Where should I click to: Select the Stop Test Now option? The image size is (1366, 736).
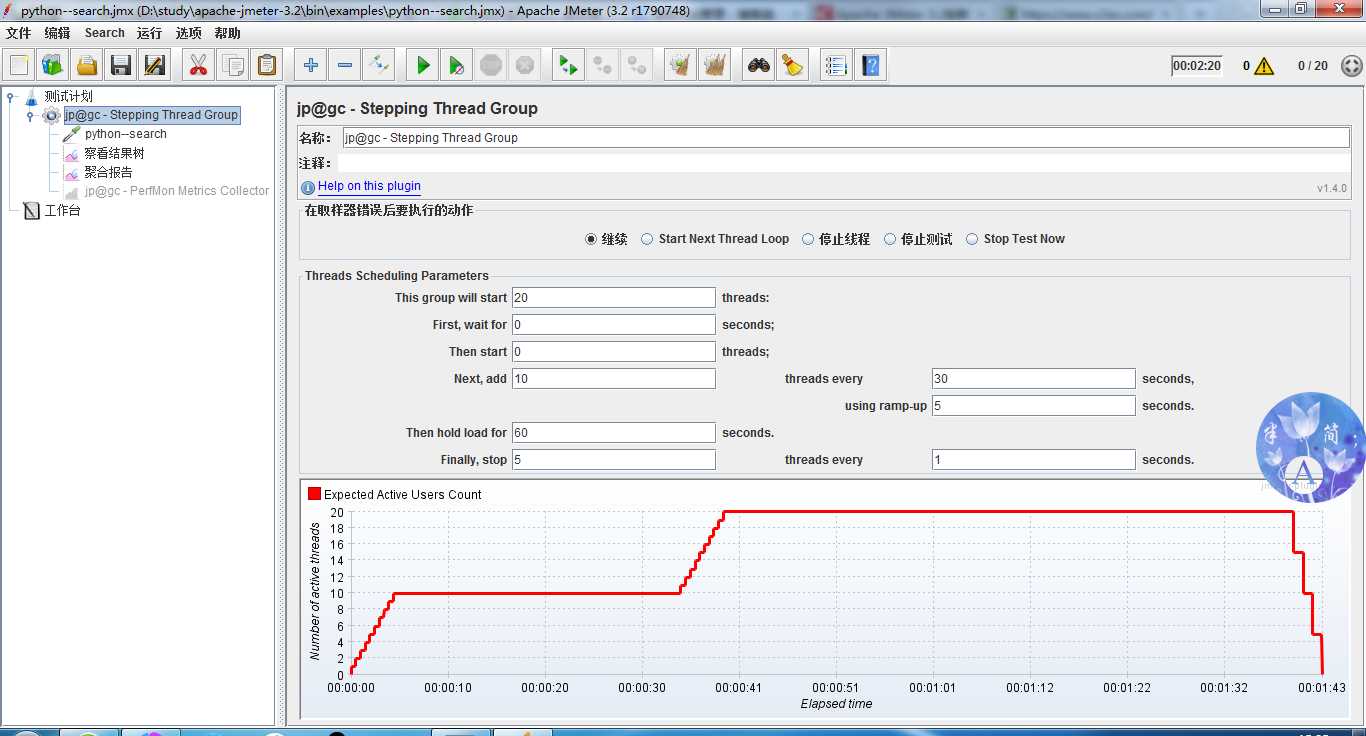point(972,239)
